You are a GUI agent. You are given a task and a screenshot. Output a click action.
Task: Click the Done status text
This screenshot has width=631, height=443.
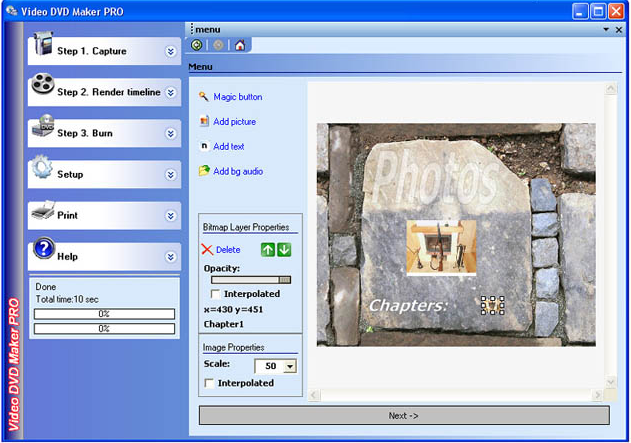(45, 287)
